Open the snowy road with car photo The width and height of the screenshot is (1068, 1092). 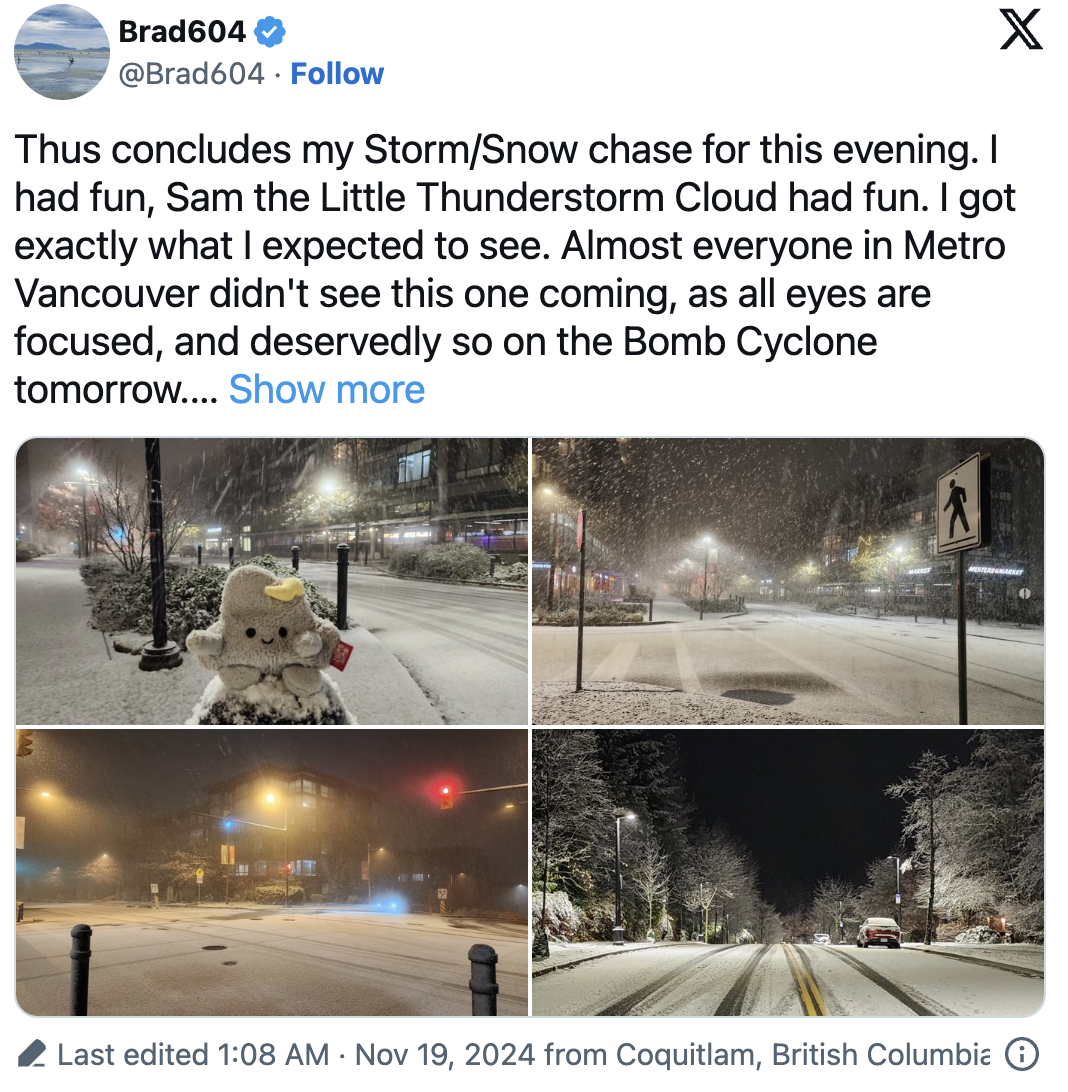coord(788,872)
